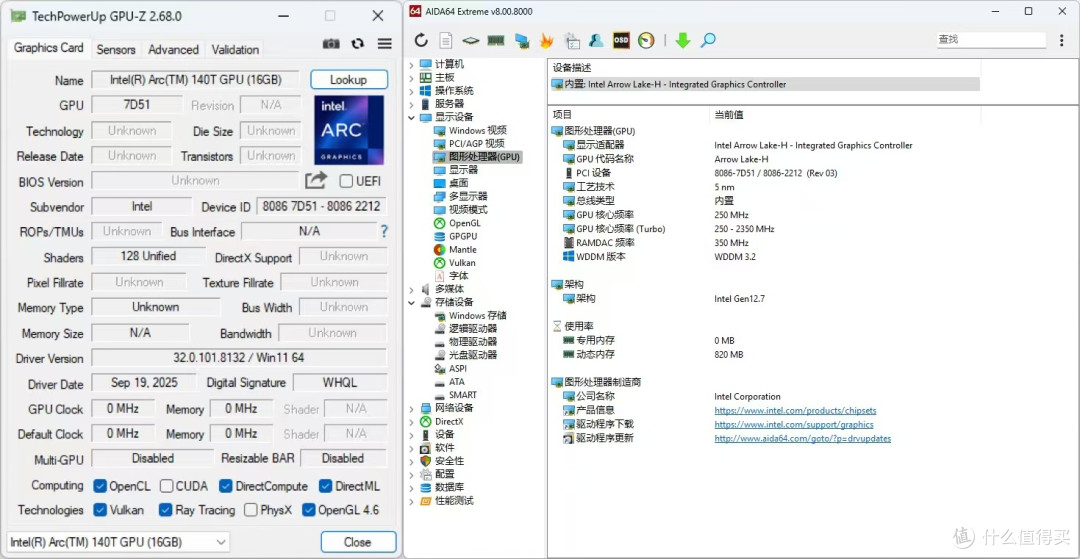
Task: Click the BIOS export share icon
Action: [x=315, y=180]
